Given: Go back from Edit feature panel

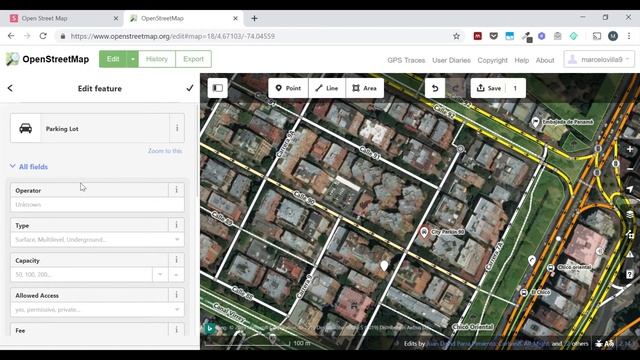Looking at the screenshot, I should 10,88.
